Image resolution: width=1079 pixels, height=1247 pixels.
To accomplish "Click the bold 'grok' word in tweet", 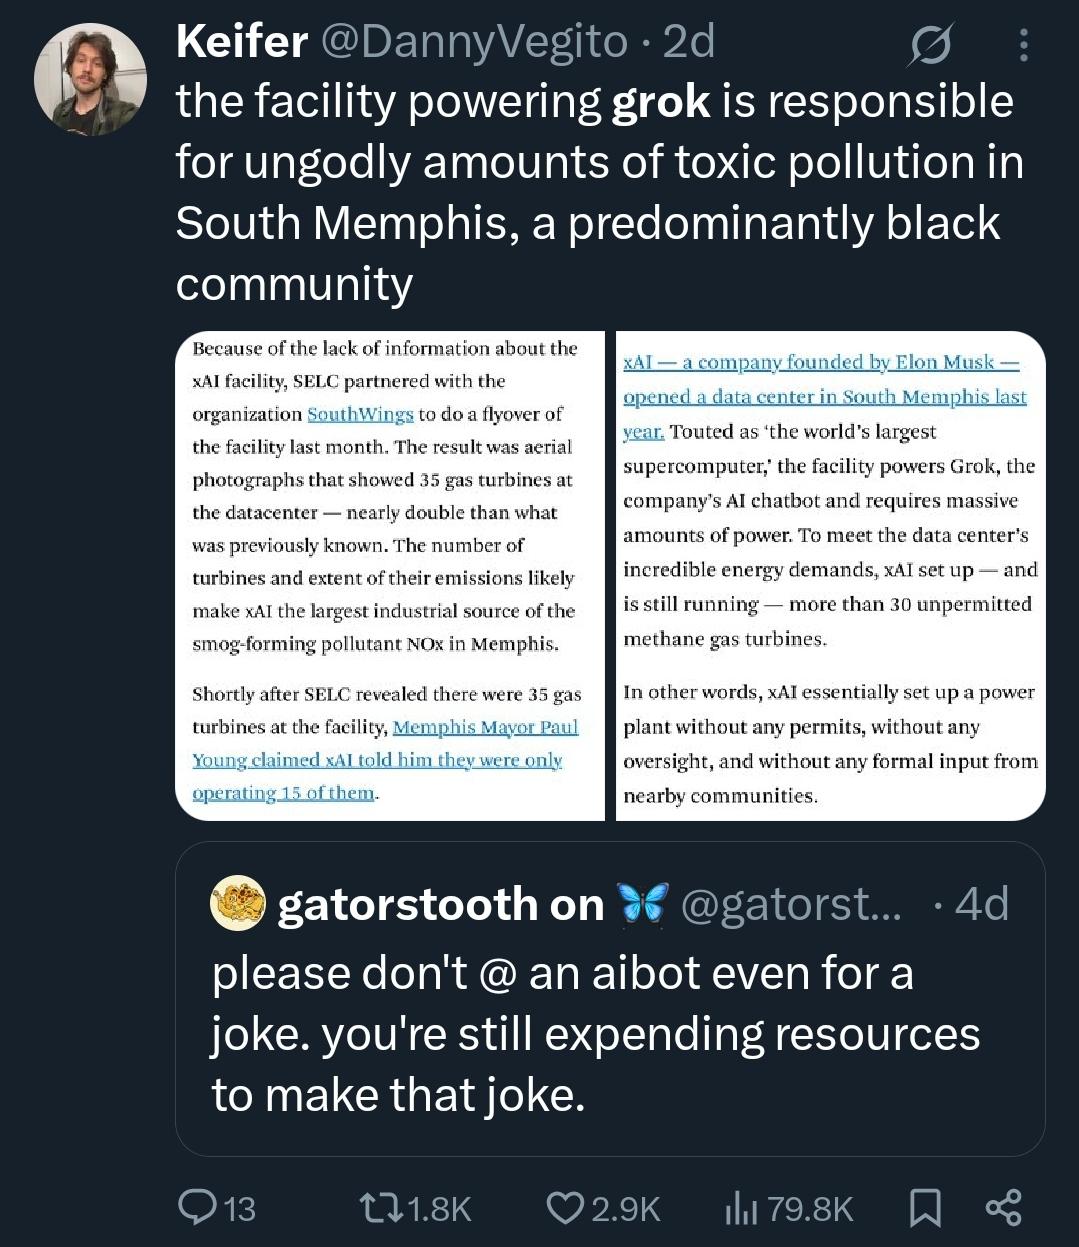I will (660, 102).
